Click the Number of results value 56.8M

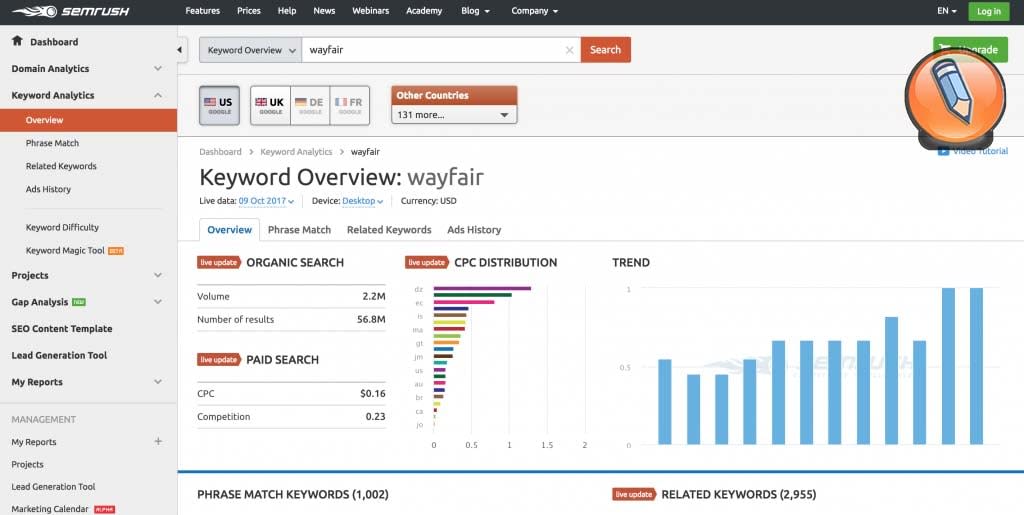click(371, 319)
